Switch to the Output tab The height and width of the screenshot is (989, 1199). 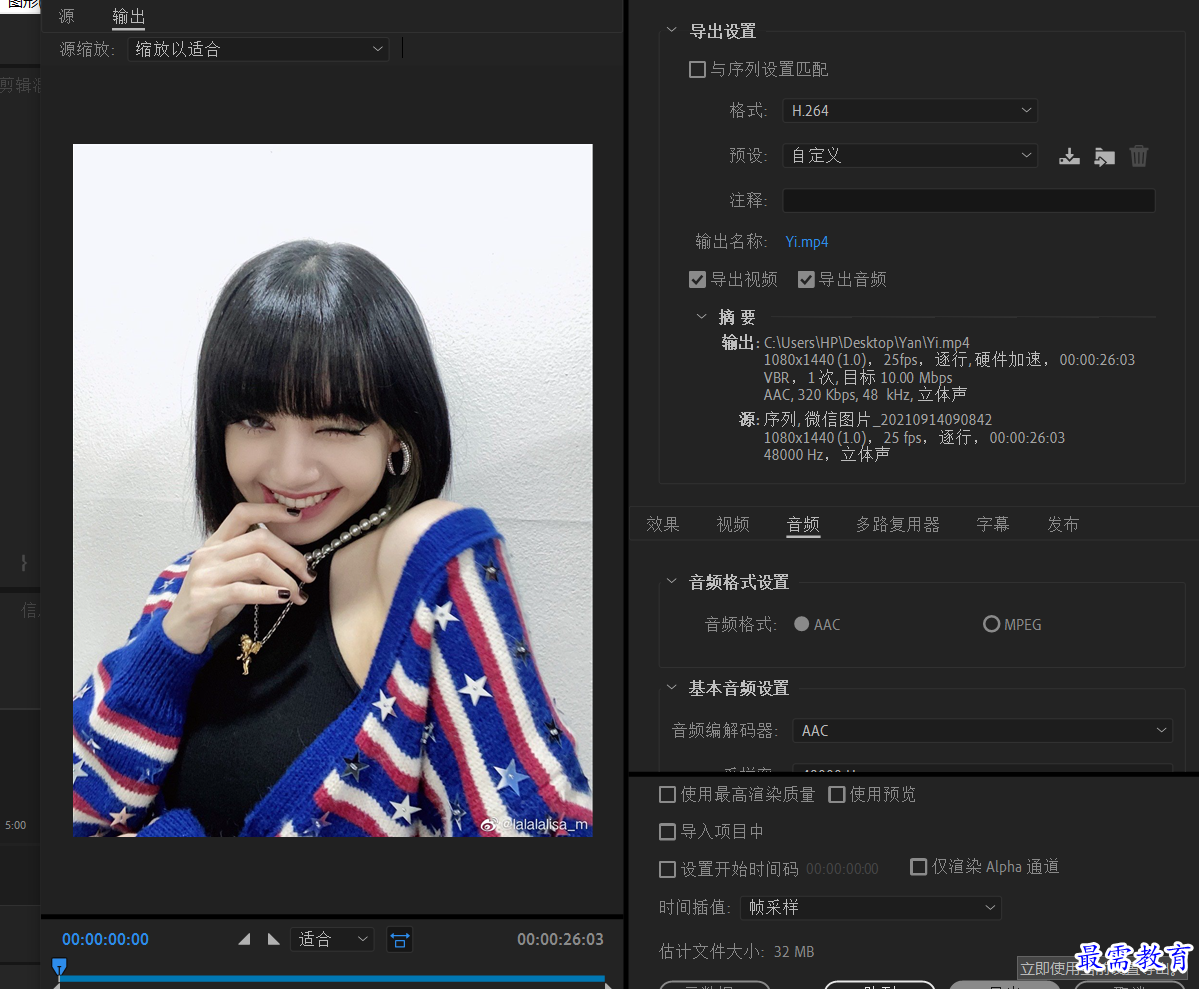point(128,16)
